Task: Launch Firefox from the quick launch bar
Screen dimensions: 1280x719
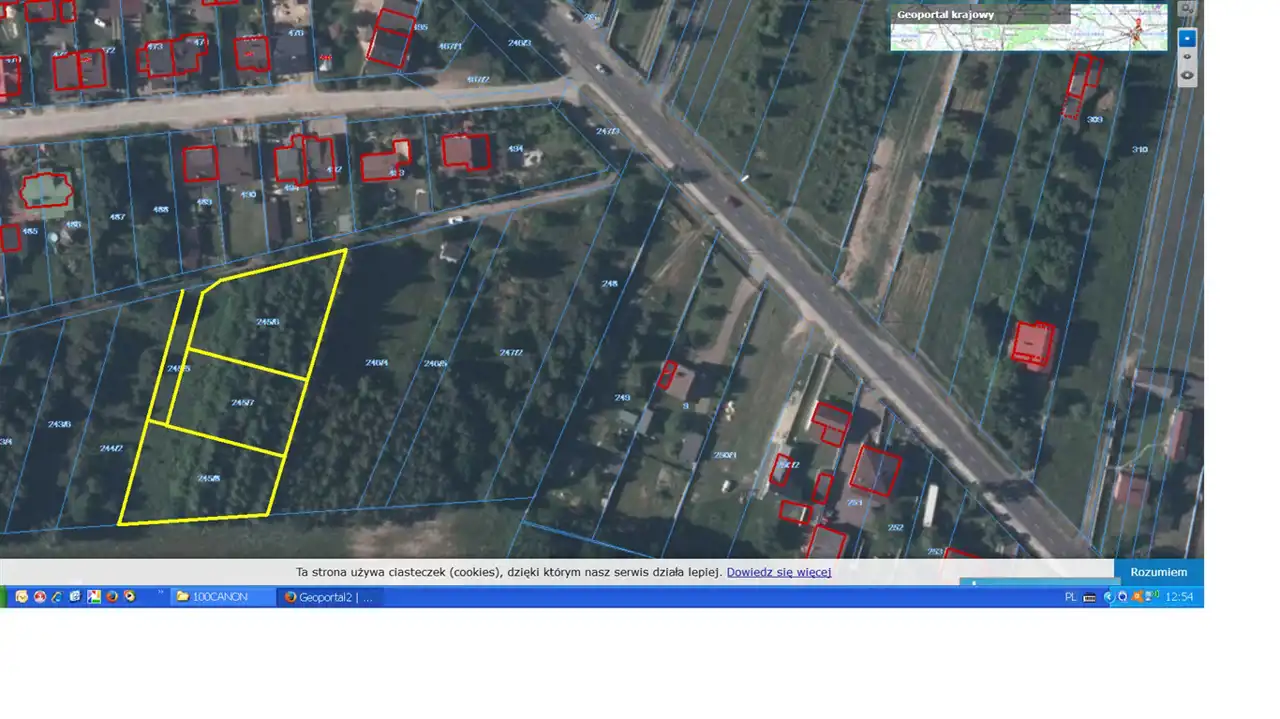Action: click(x=112, y=597)
